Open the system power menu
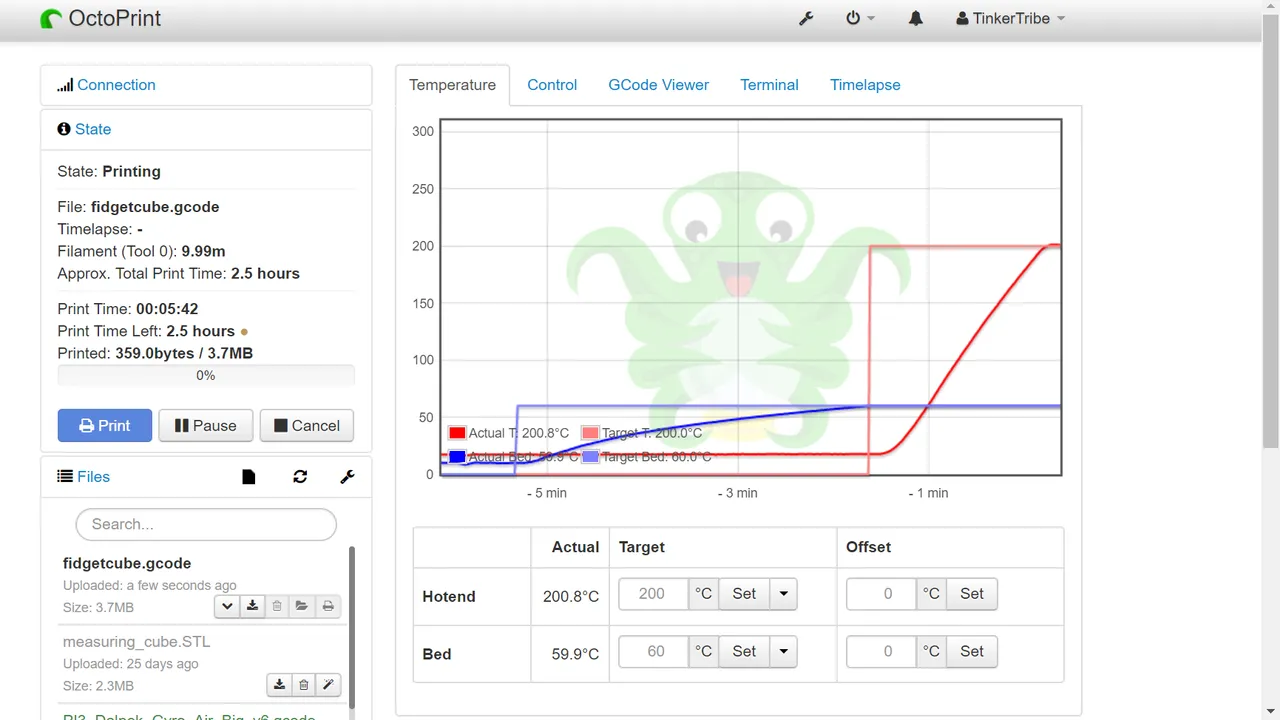Viewport: 1280px width, 720px height. click(860, 18)
